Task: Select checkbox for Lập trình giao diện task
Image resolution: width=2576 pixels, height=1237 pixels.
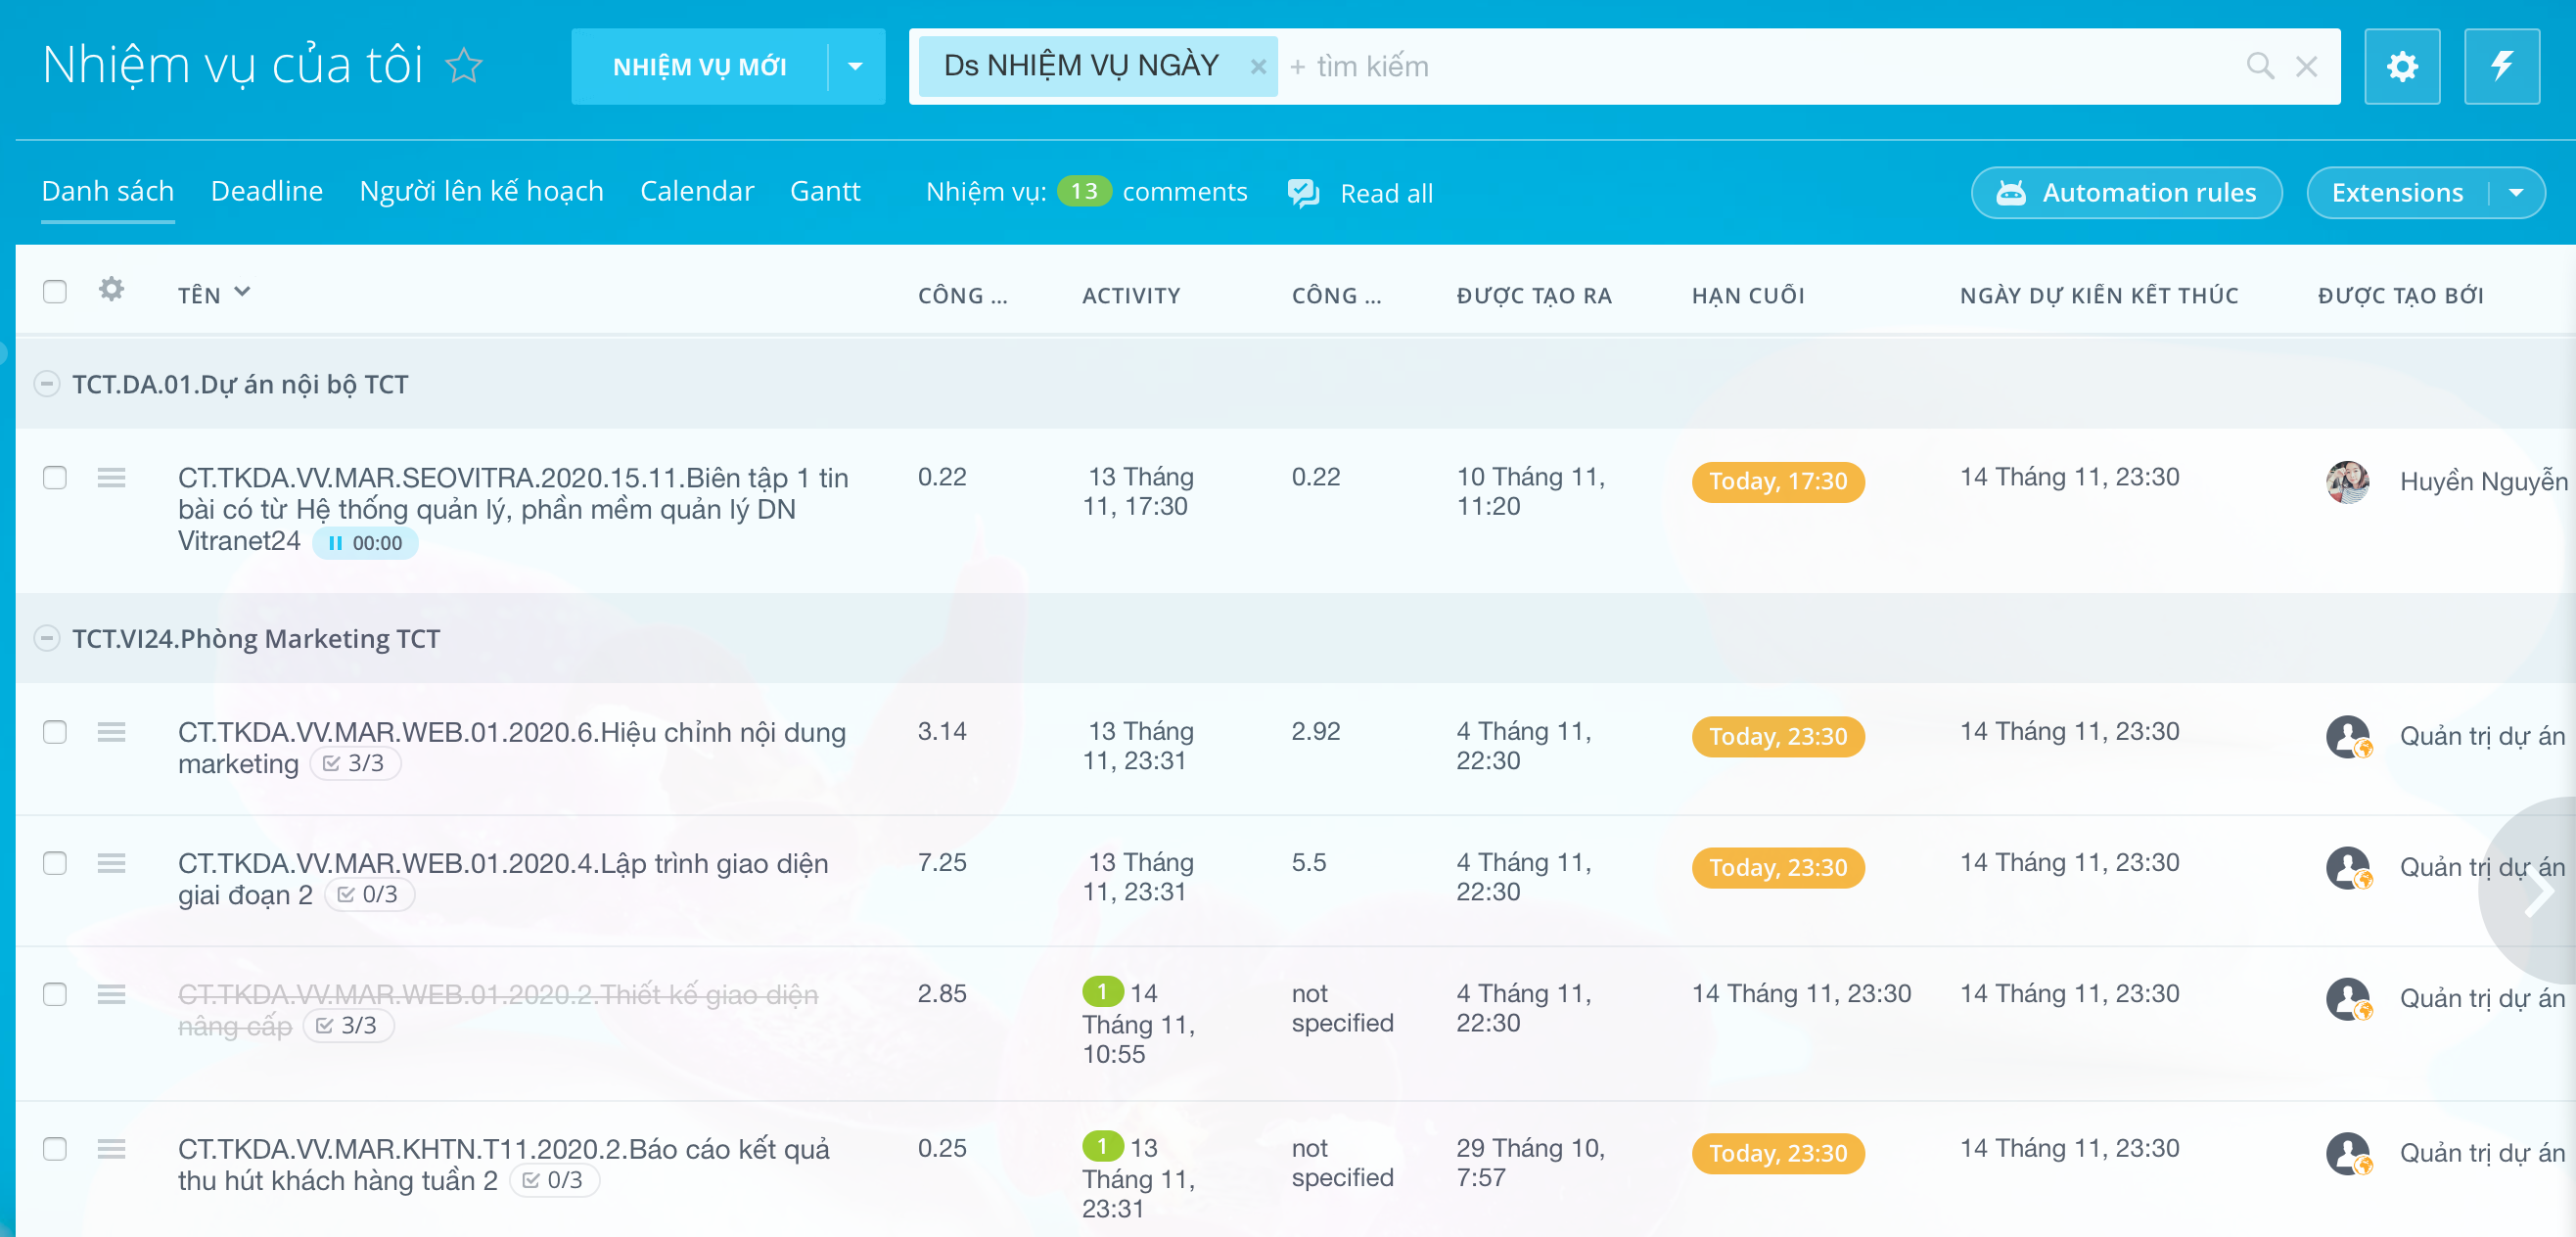Action: (x=55, y=863)
